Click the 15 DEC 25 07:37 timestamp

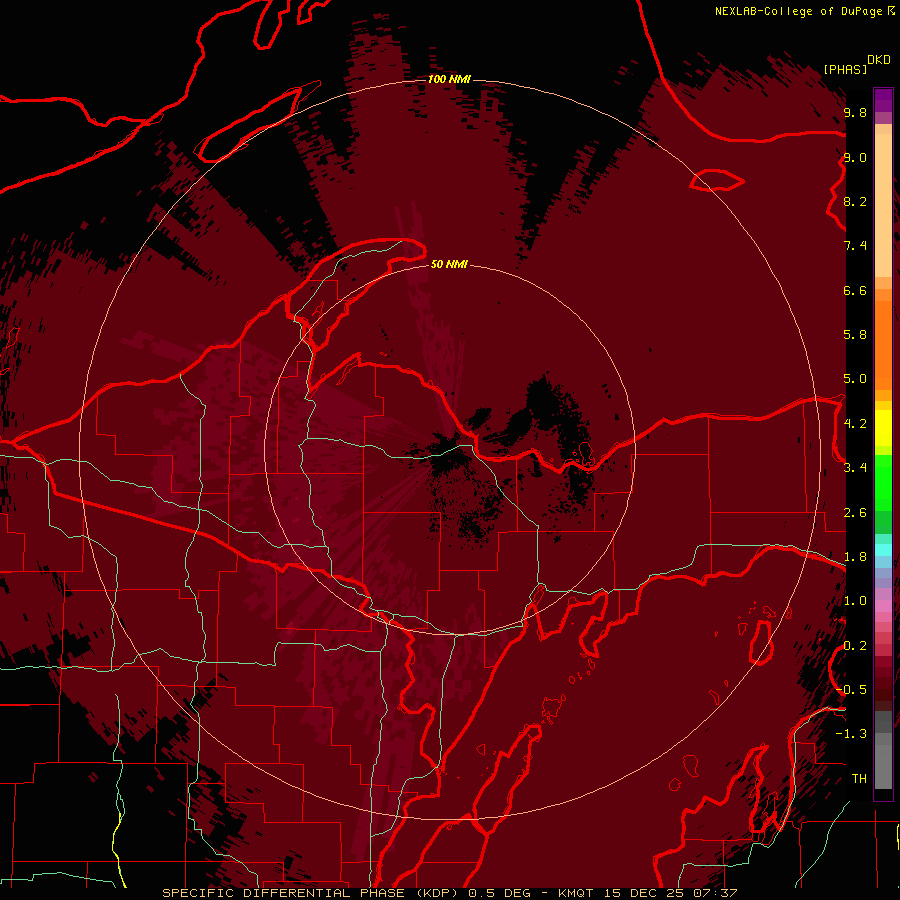tap(670, 893)
